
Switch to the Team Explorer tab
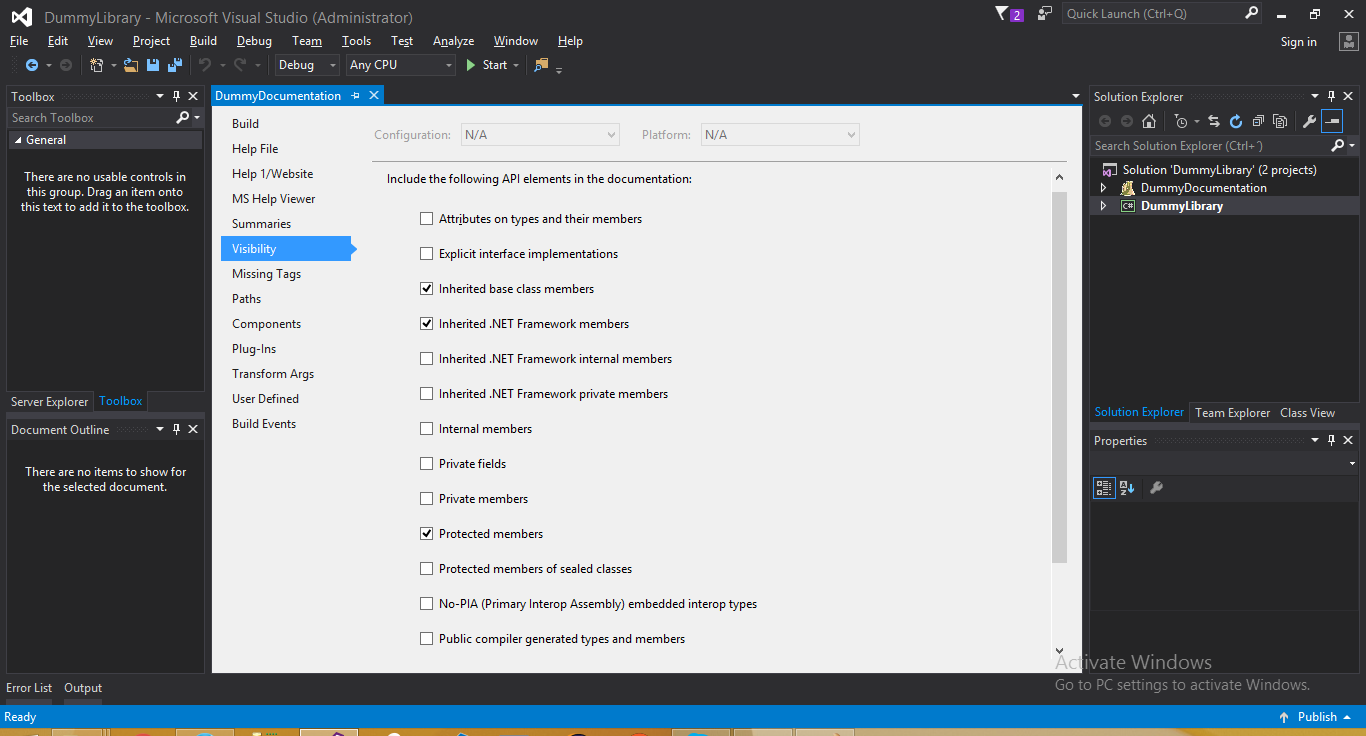(x=1232, y=413)
